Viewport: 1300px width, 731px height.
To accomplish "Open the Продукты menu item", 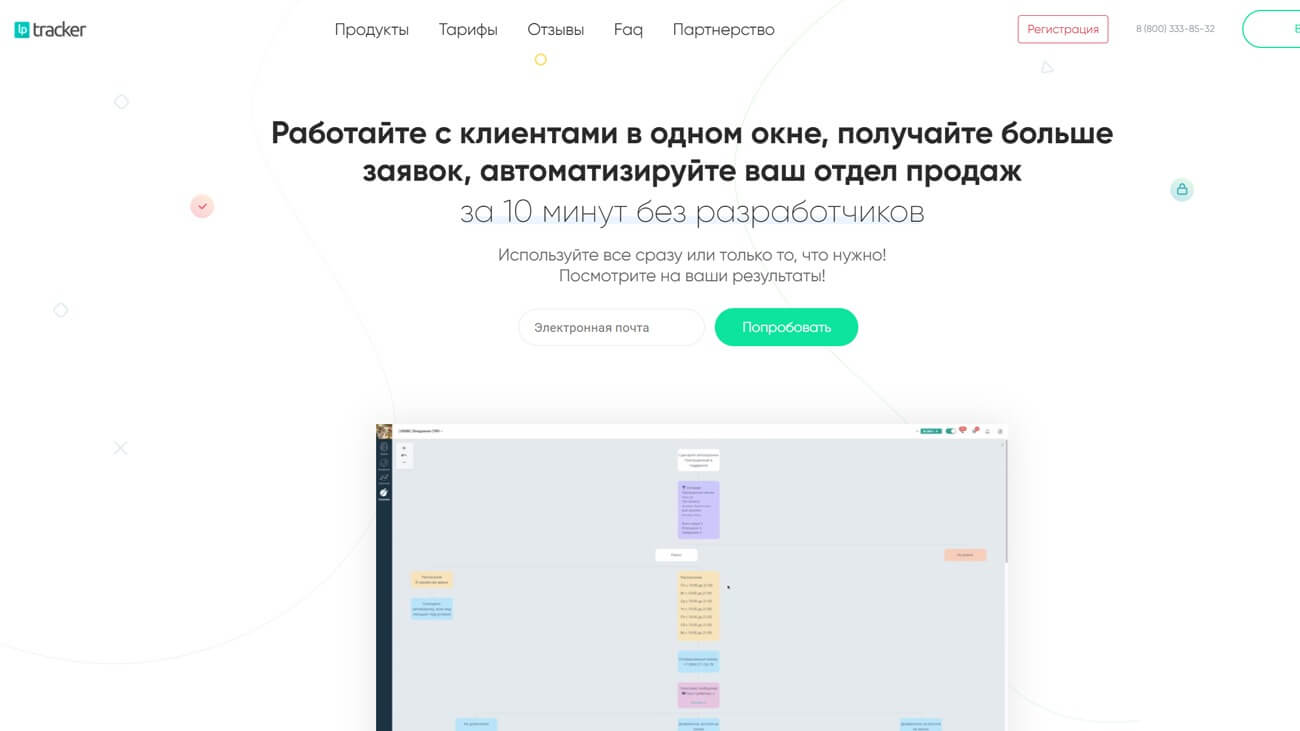I will coord(372,29).
